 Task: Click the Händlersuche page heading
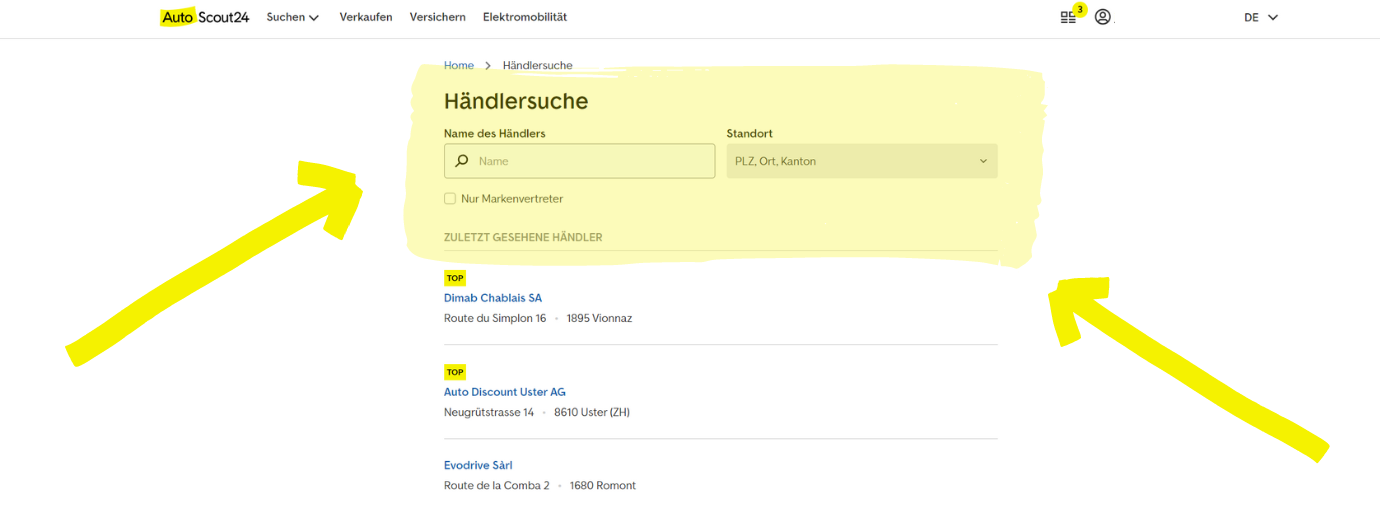516,101
